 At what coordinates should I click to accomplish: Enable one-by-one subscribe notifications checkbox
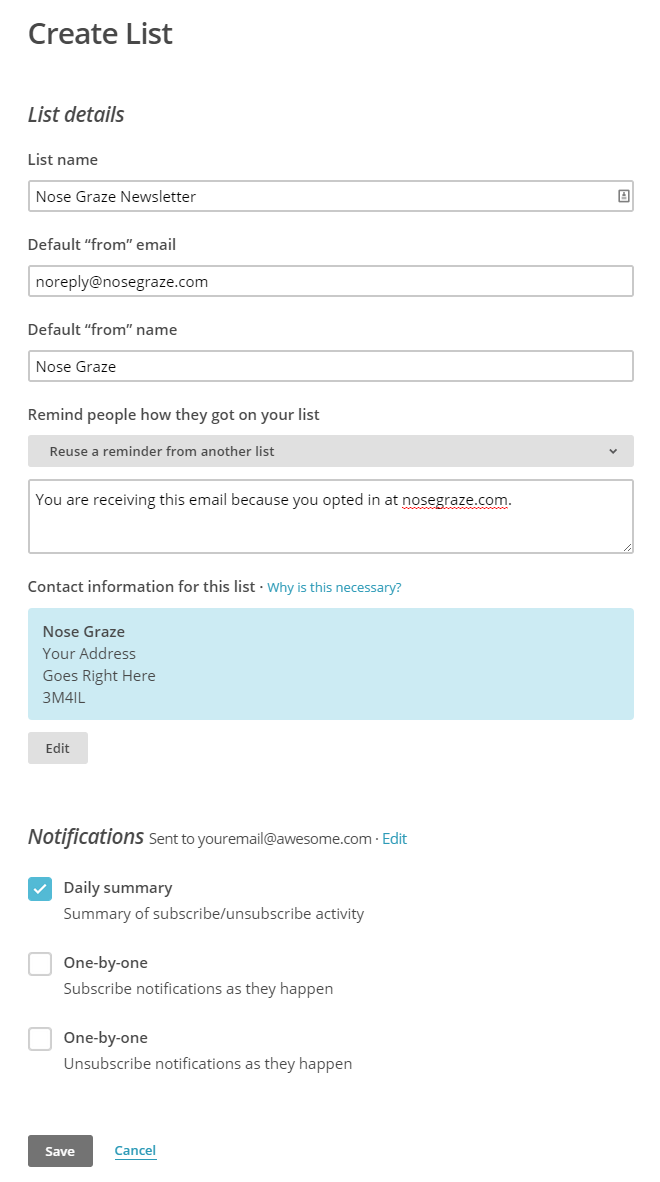[40, 964]
